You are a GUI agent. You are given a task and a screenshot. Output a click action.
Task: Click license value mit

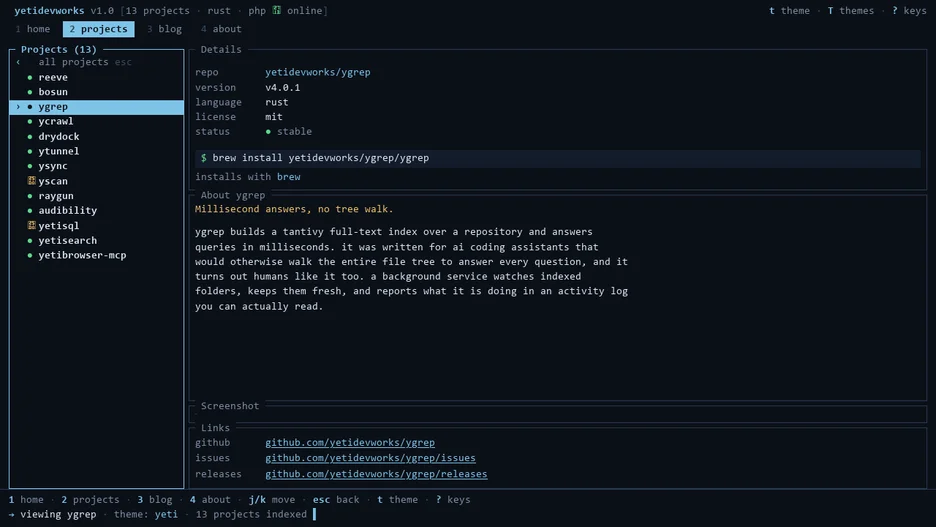pyautogui.click(x=274, y=117)
